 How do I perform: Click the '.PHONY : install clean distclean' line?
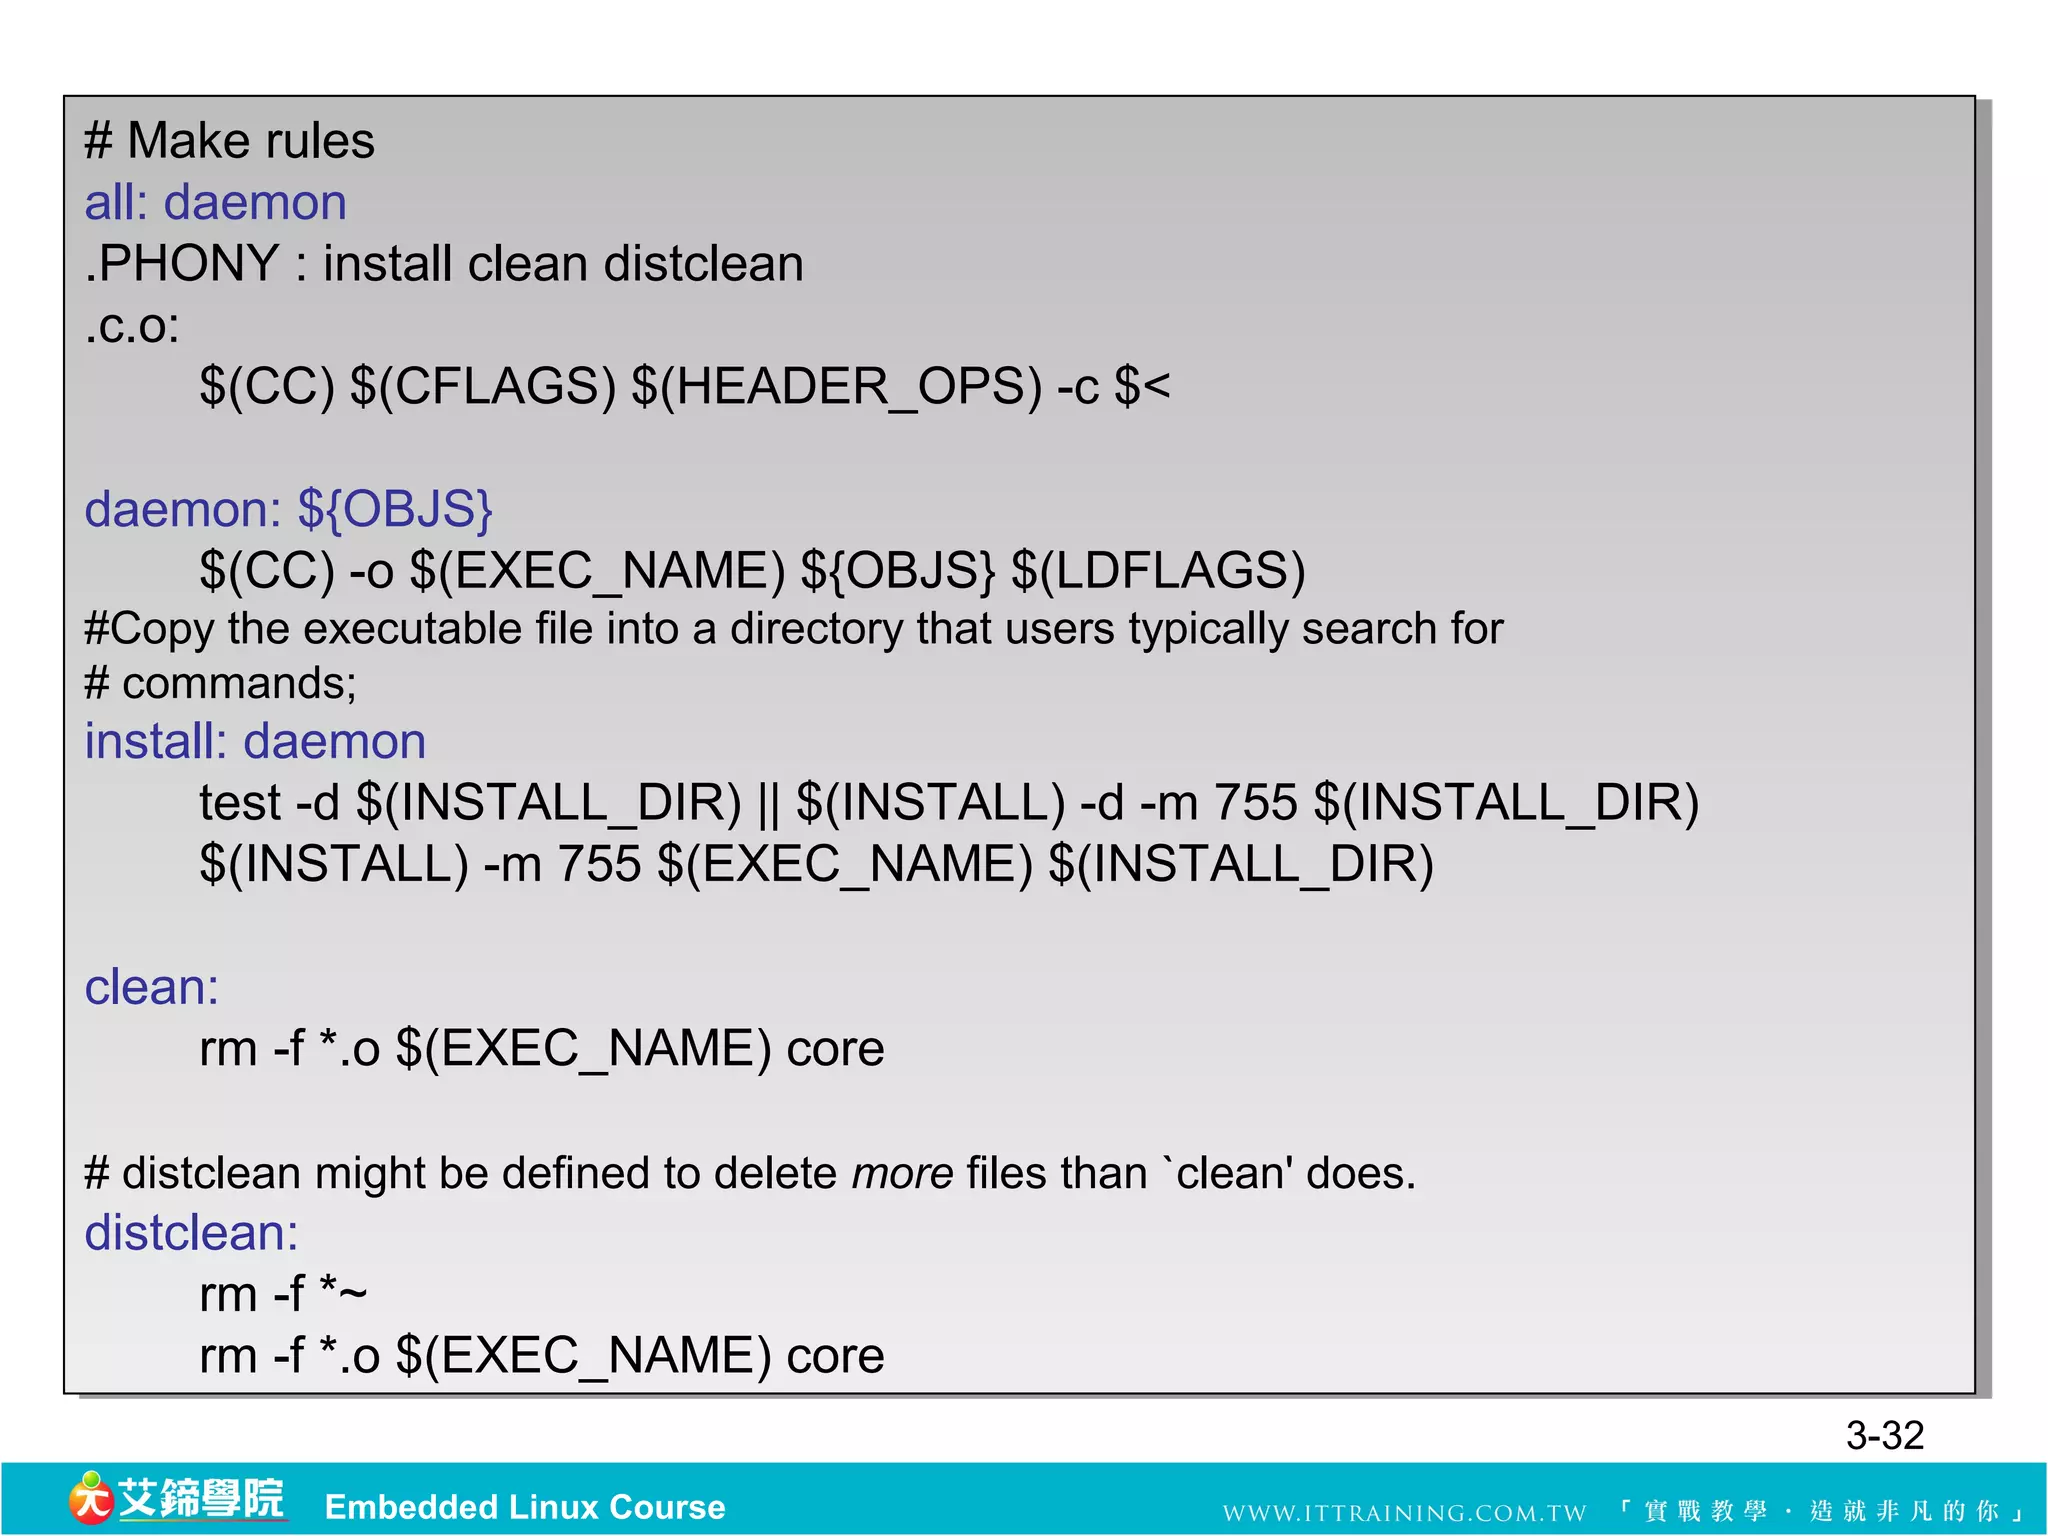click(x=444, y=264)
